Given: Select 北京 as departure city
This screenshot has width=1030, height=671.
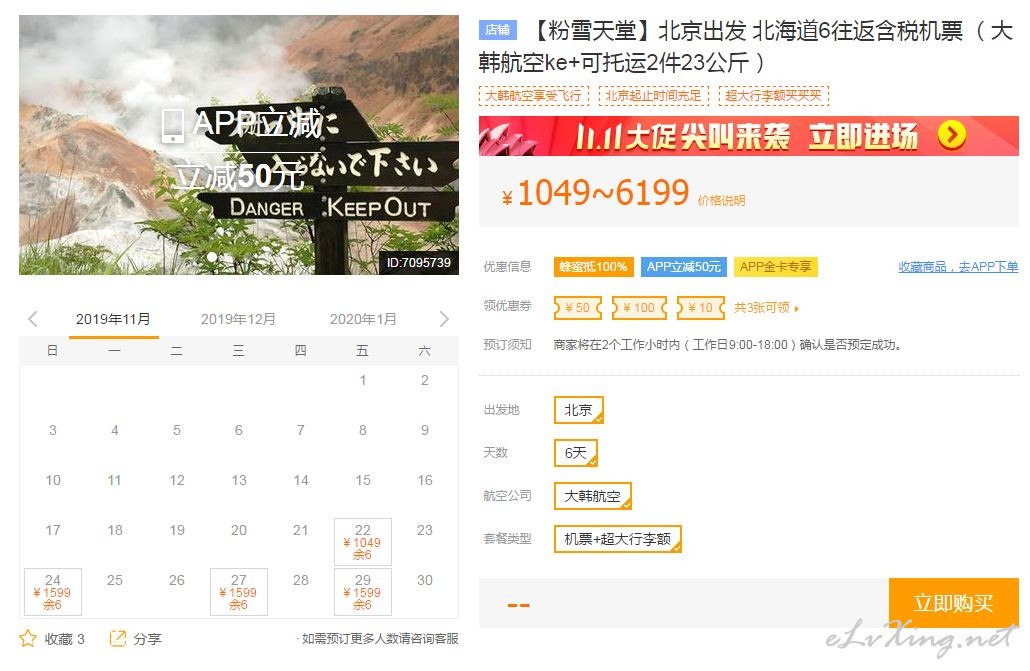Looking at the screenshot, I should pyautogui.click(x=578, y=410).
